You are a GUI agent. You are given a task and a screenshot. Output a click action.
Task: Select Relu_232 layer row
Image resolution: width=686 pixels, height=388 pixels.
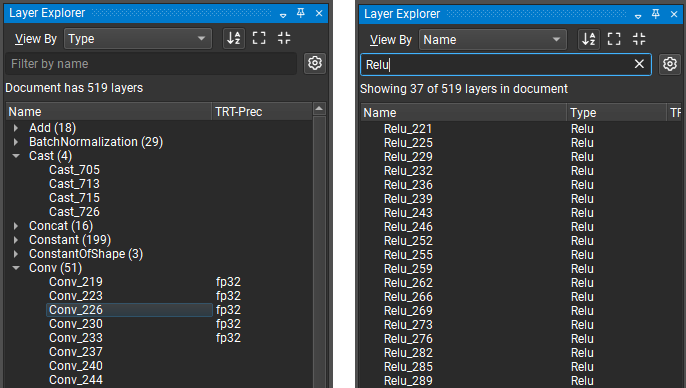pyautogui.click(x=521, y=171)
